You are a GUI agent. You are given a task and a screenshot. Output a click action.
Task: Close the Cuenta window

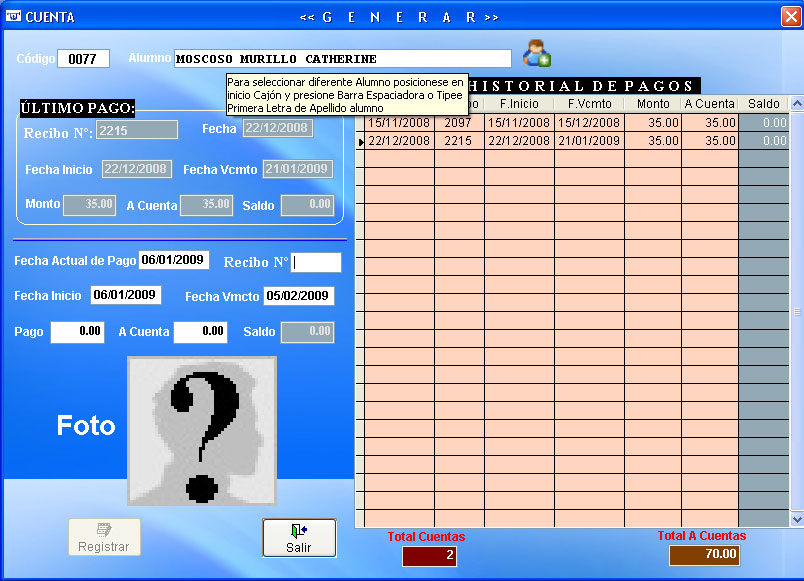[790, 17]
